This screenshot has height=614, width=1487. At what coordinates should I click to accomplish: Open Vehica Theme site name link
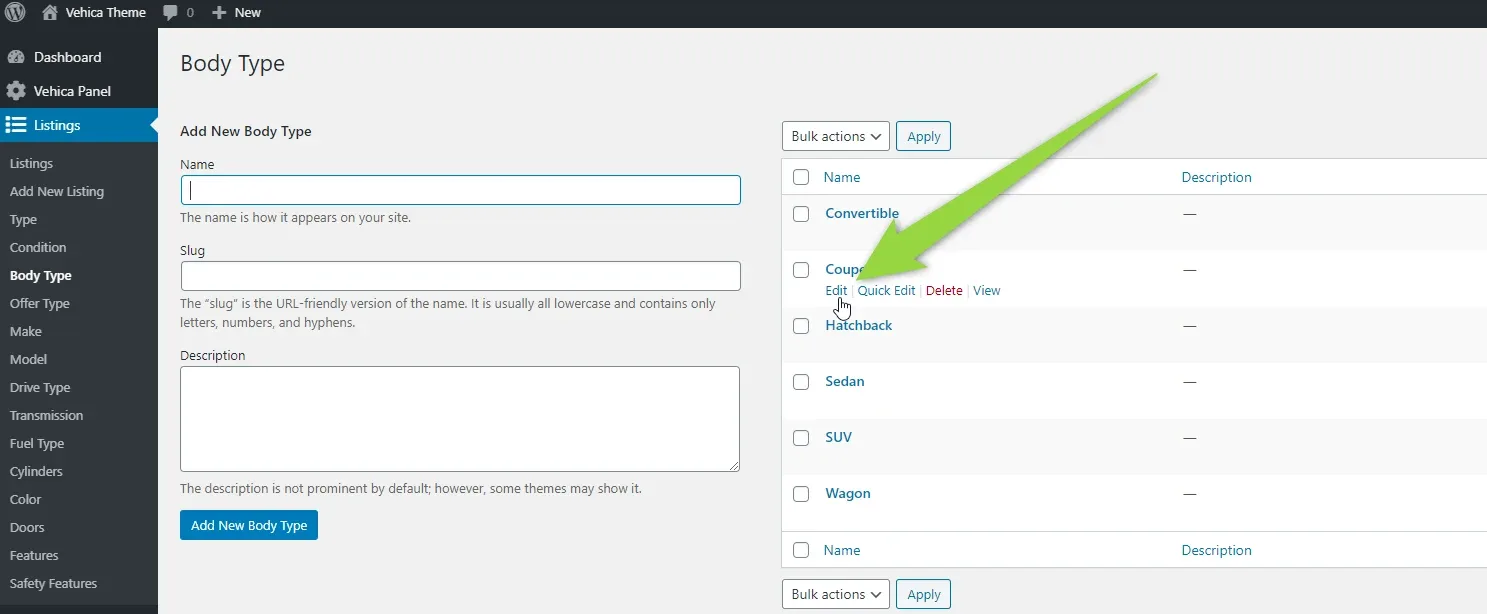coord(105,13)
